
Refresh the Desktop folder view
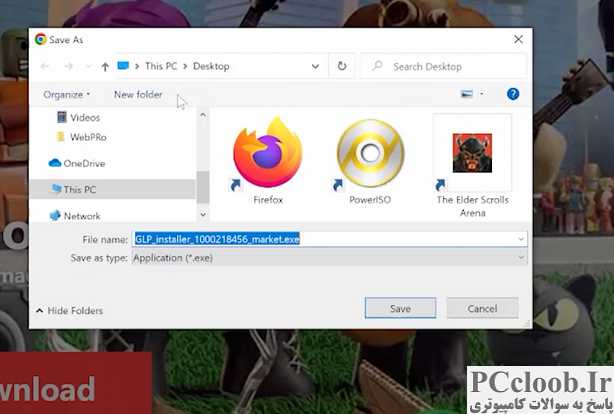342,66
